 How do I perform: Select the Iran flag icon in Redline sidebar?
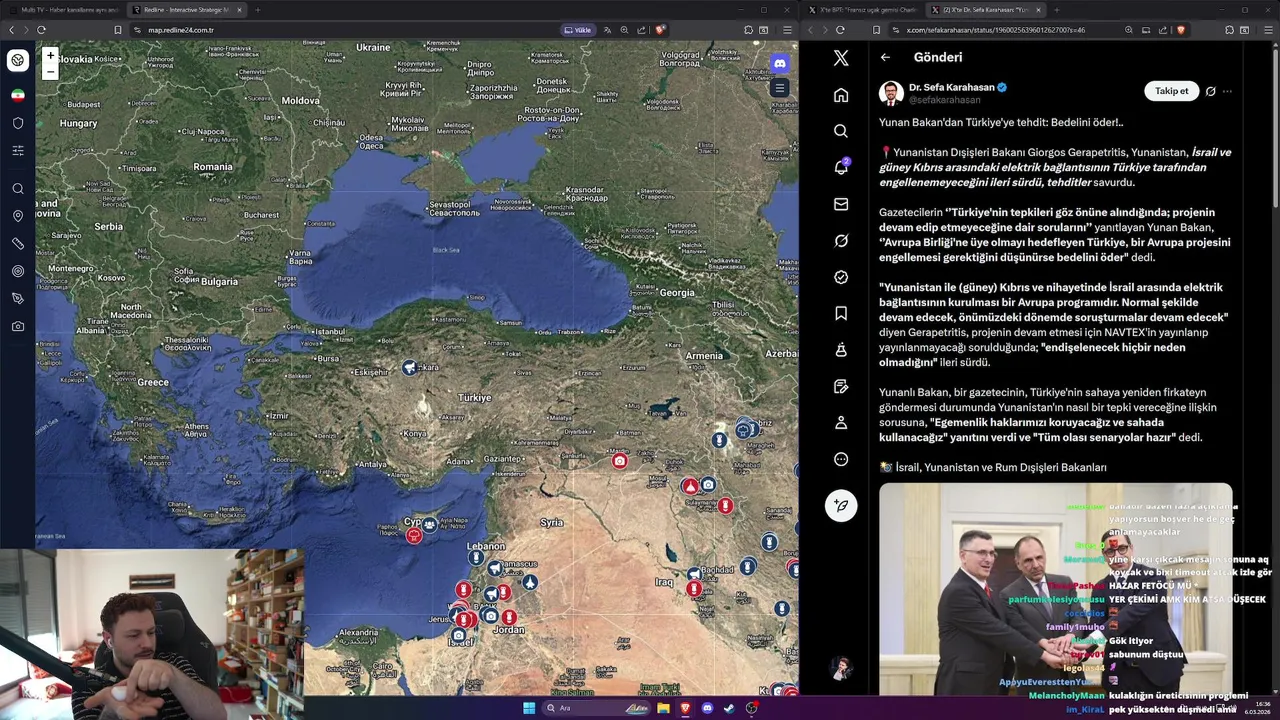click(18, 95)
